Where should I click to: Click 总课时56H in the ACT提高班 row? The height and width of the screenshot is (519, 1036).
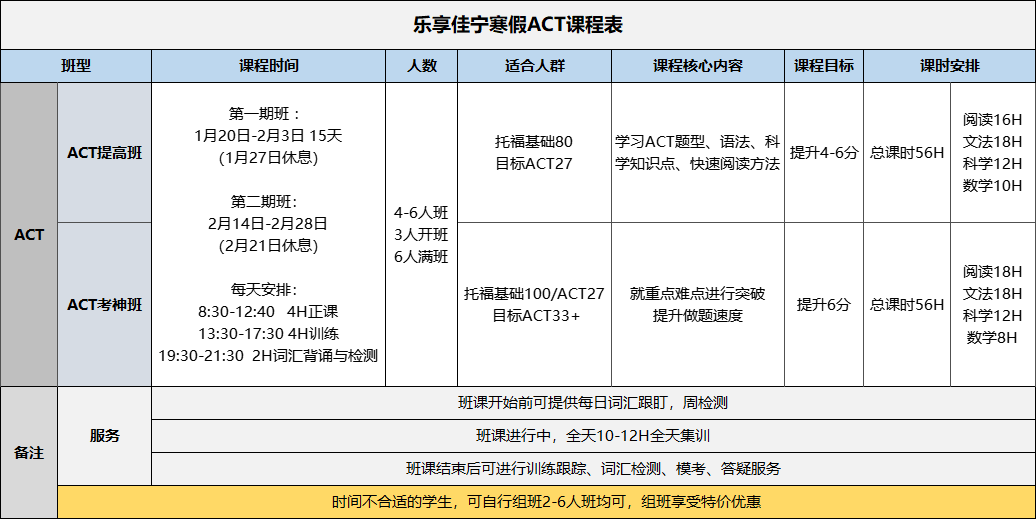[x=906, y=153]
